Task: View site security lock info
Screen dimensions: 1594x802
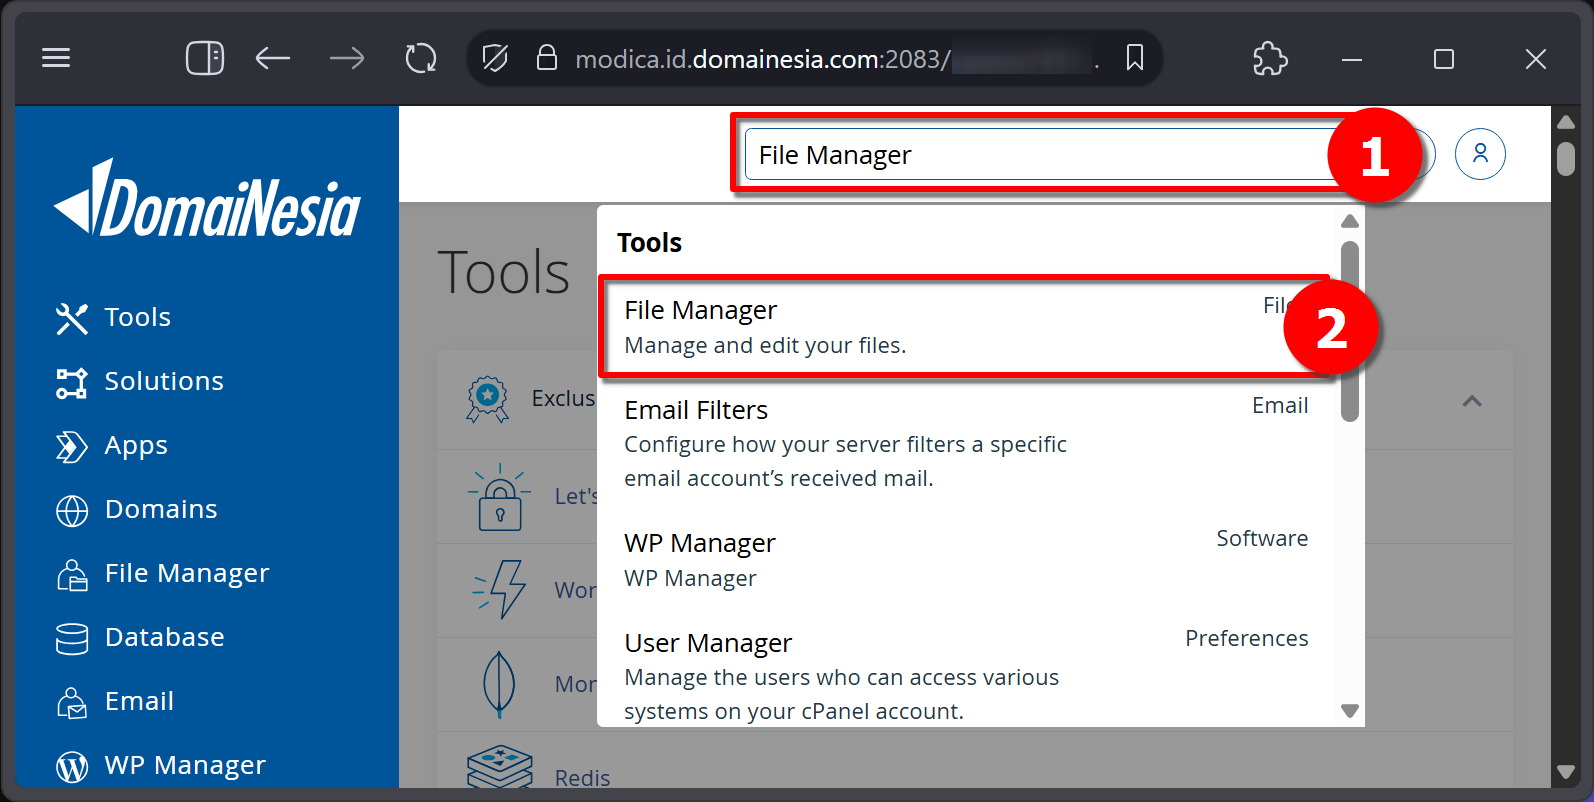Action: point(547,58)
